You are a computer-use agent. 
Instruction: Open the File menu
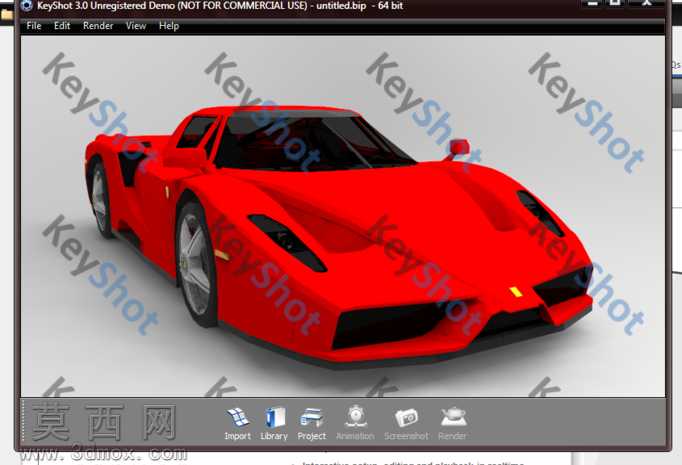34,26
